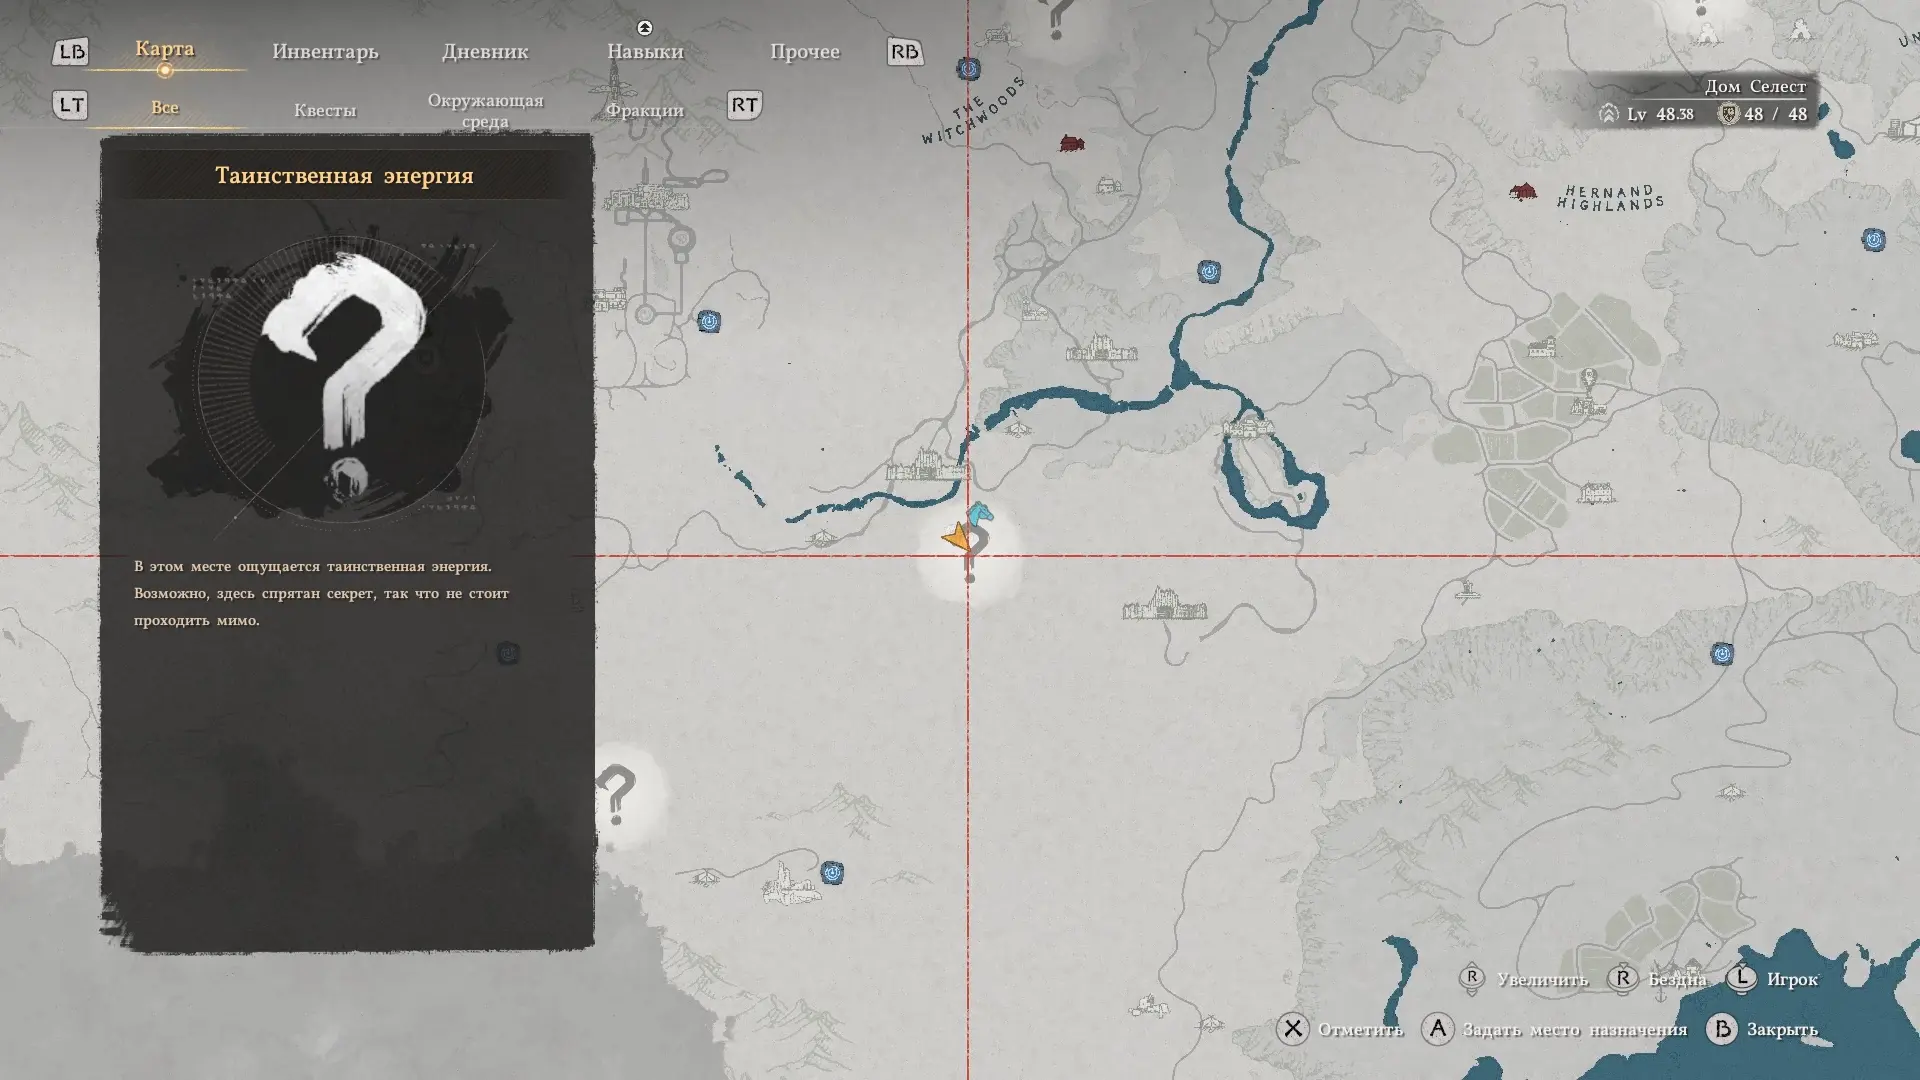The image size is (1920, 1080).
Task: Select the Прочее tab
Action: [805, 51]
